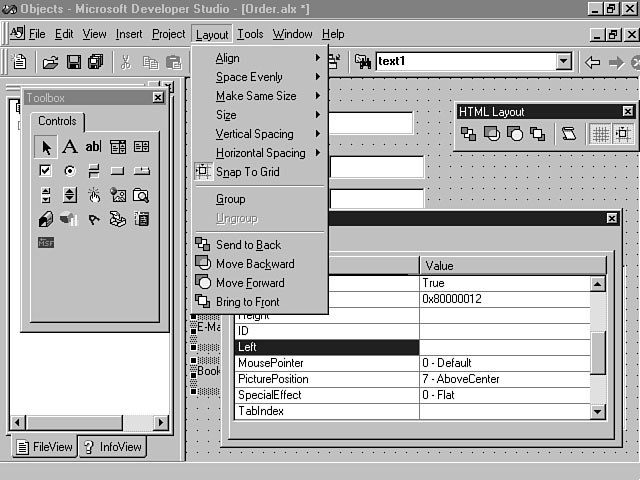Image resolution: width=640 pixels, height=480 pixels.
Task: Toggle Snap To Grid in Layout menu
Action: (x=247, y=172)
